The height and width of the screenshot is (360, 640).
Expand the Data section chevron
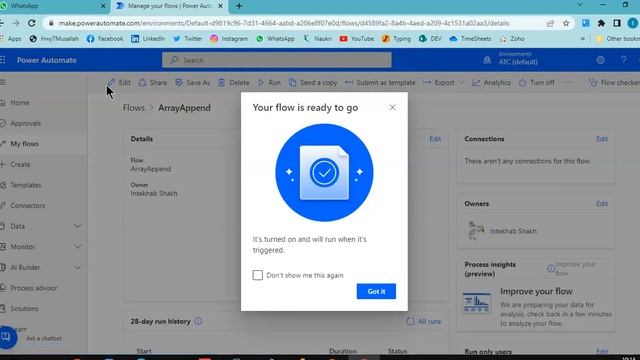(77, 226)
